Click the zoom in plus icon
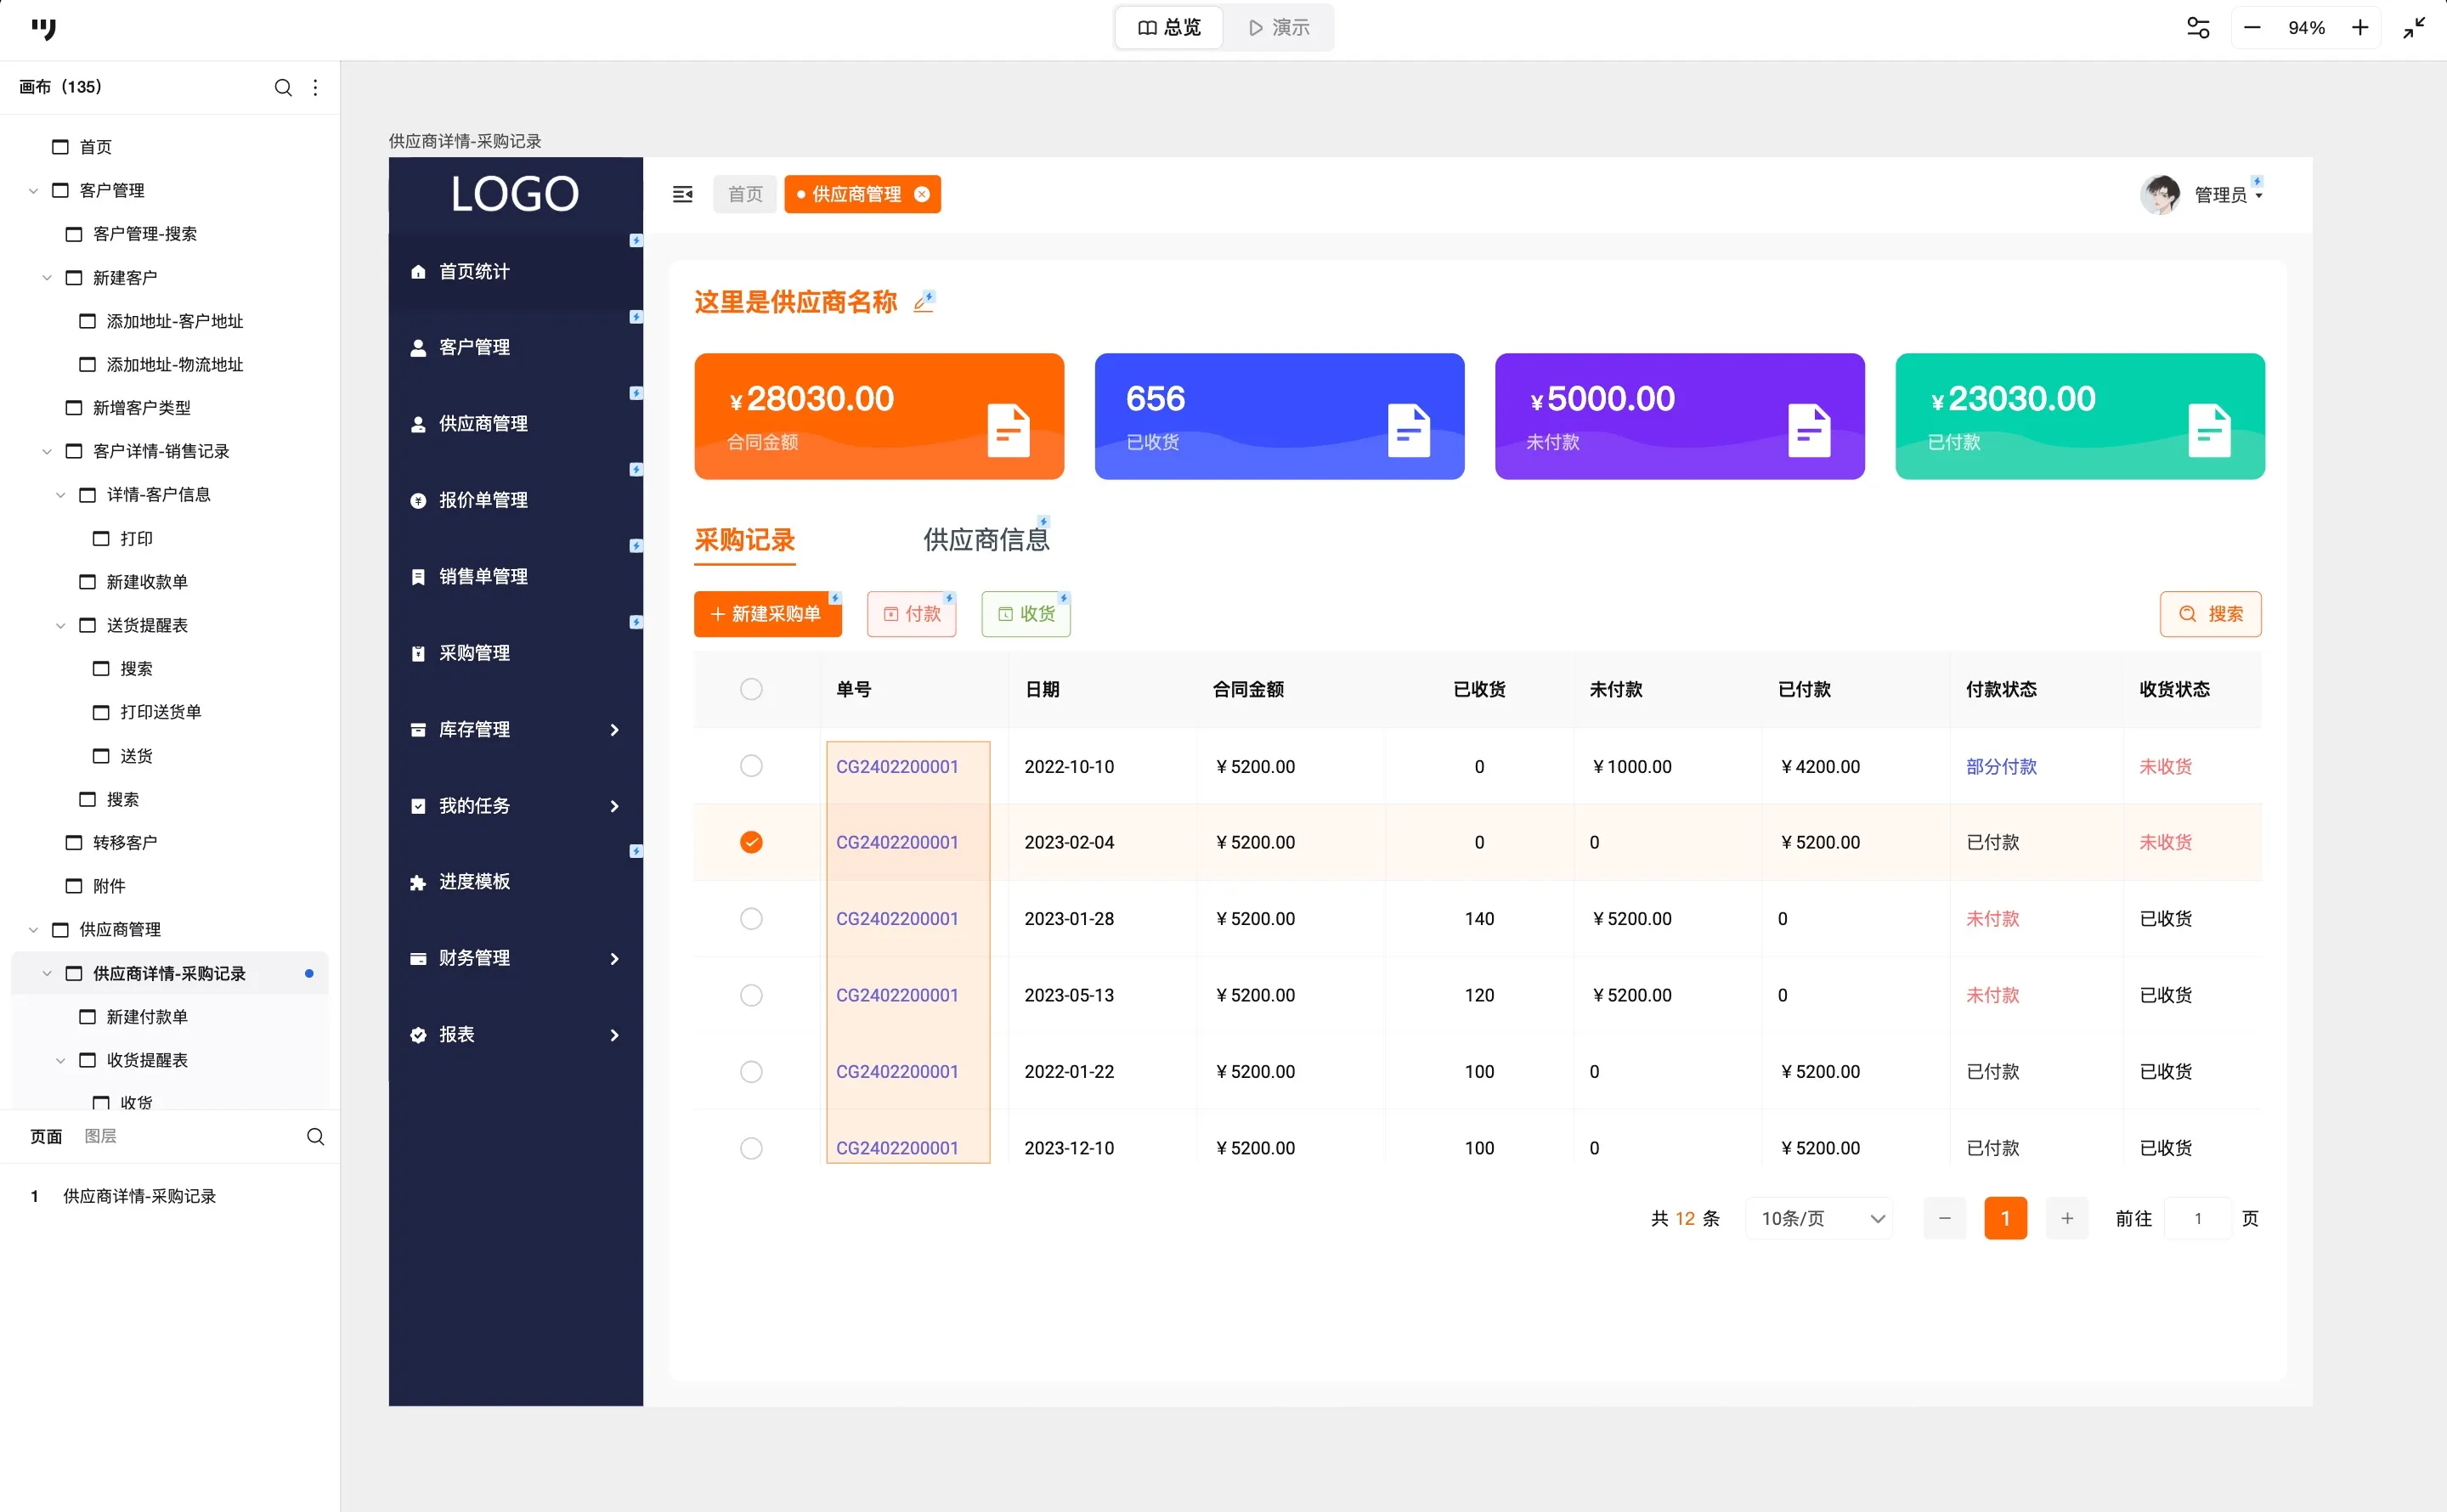This screenshot has height=1512, width=2447. (x=2360, y=28)
